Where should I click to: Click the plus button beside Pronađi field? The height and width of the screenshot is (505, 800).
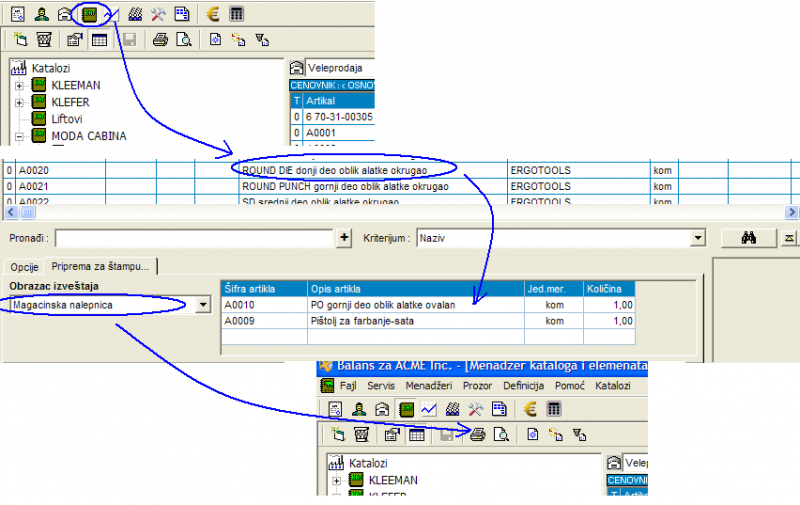(345, 238)
